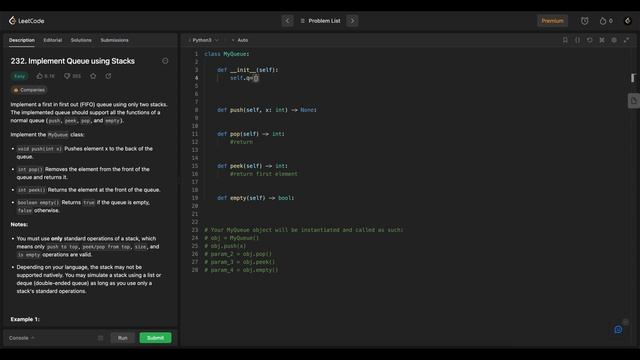The height and width of the screenshot is (360, 640).
Task: Click the comment '# obj = MyQueue()'
Action: (231, 238)
